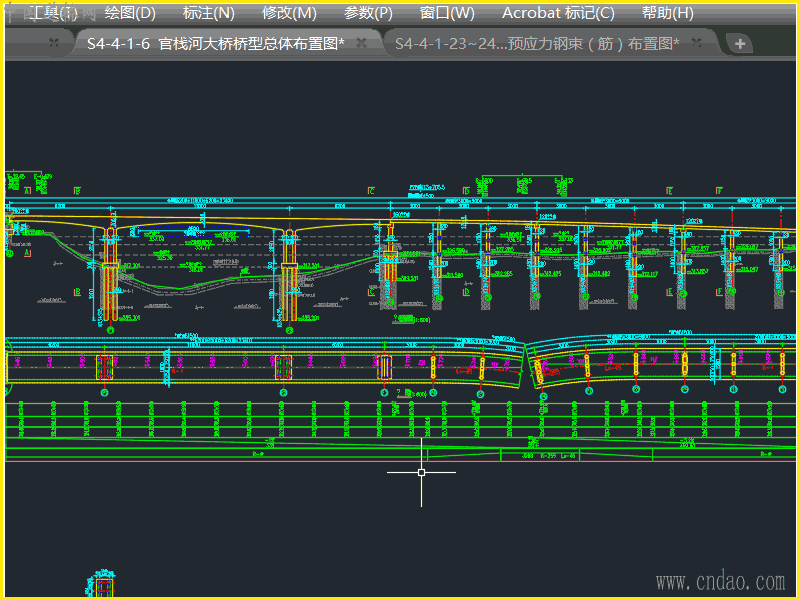Close the partially hidden leftmost tab

pyautogui.click(x=54, y=43)
